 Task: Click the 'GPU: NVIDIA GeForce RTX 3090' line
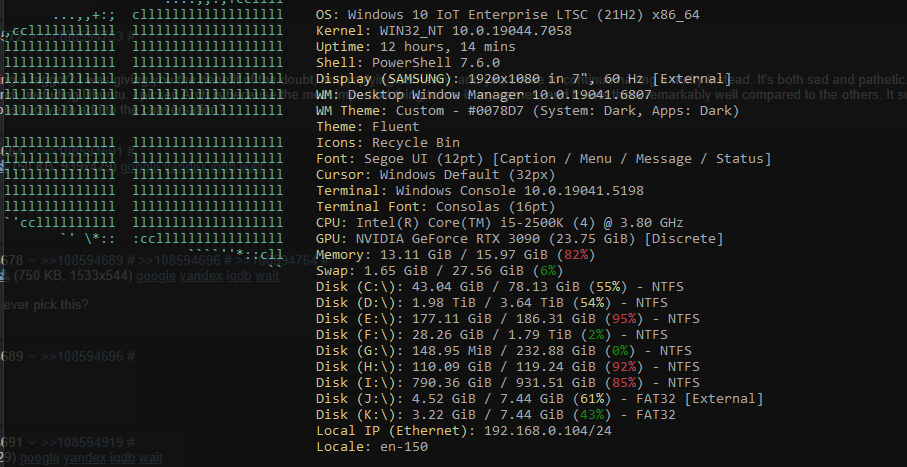519,238
